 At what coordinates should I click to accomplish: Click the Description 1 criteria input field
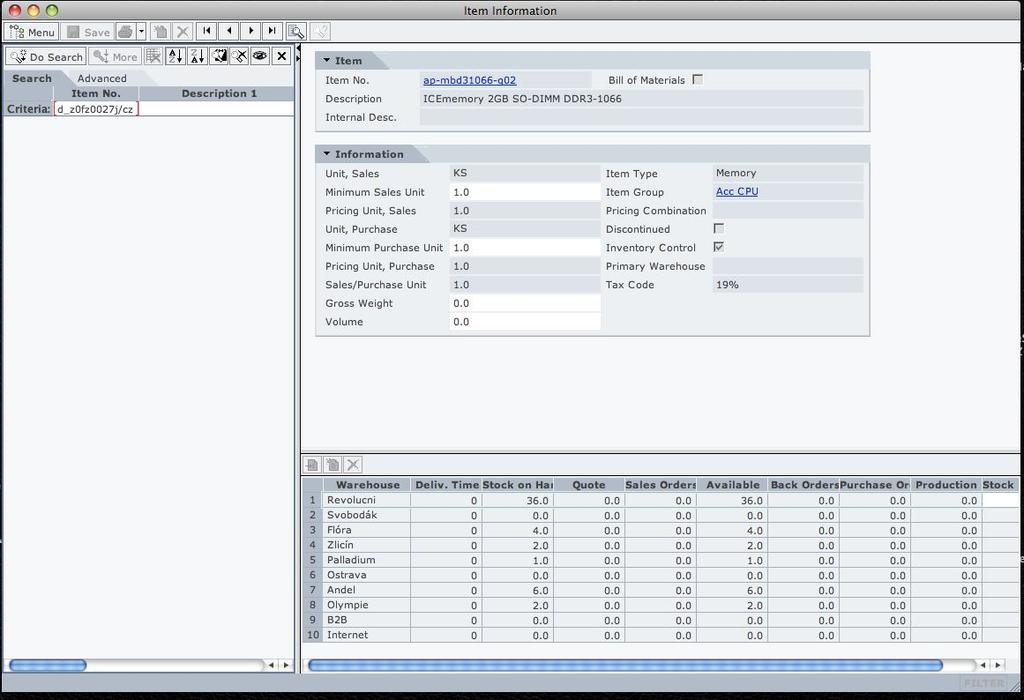click(x=216, y=109)
